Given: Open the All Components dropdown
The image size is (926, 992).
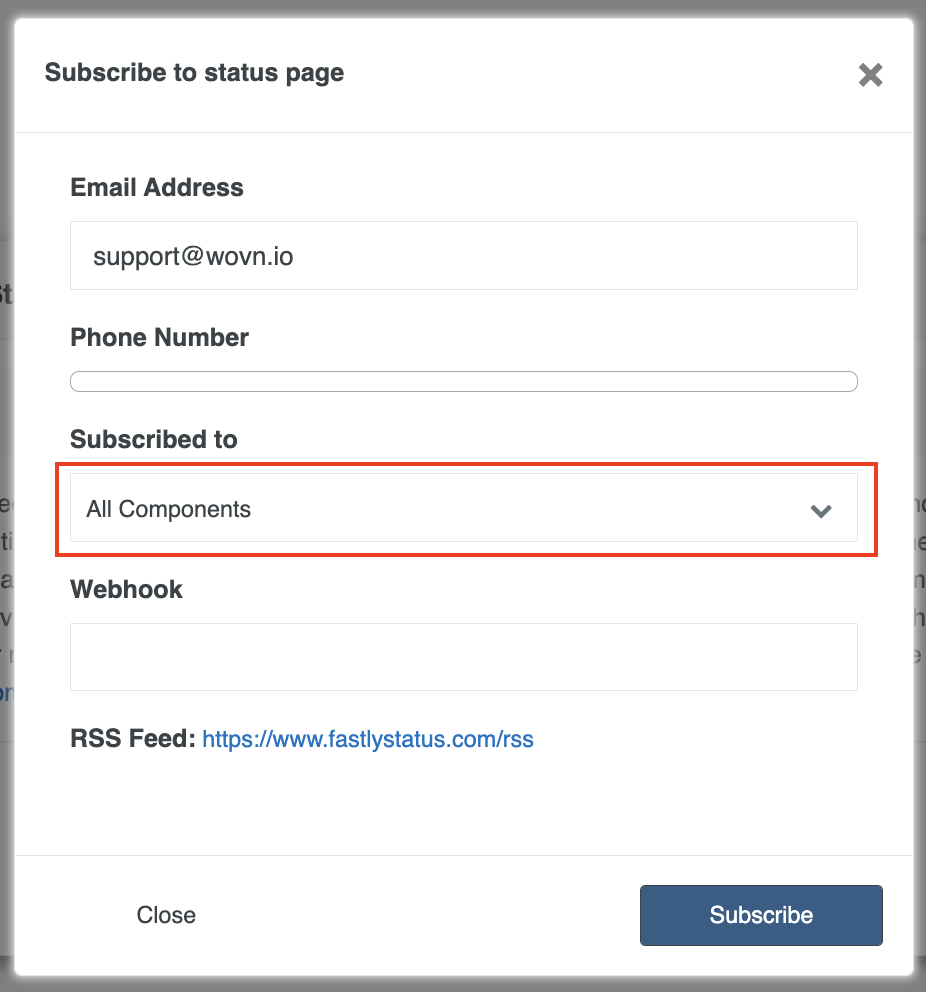Looking at the screenshot, I should pyautogui.click(x=464, y=507).
